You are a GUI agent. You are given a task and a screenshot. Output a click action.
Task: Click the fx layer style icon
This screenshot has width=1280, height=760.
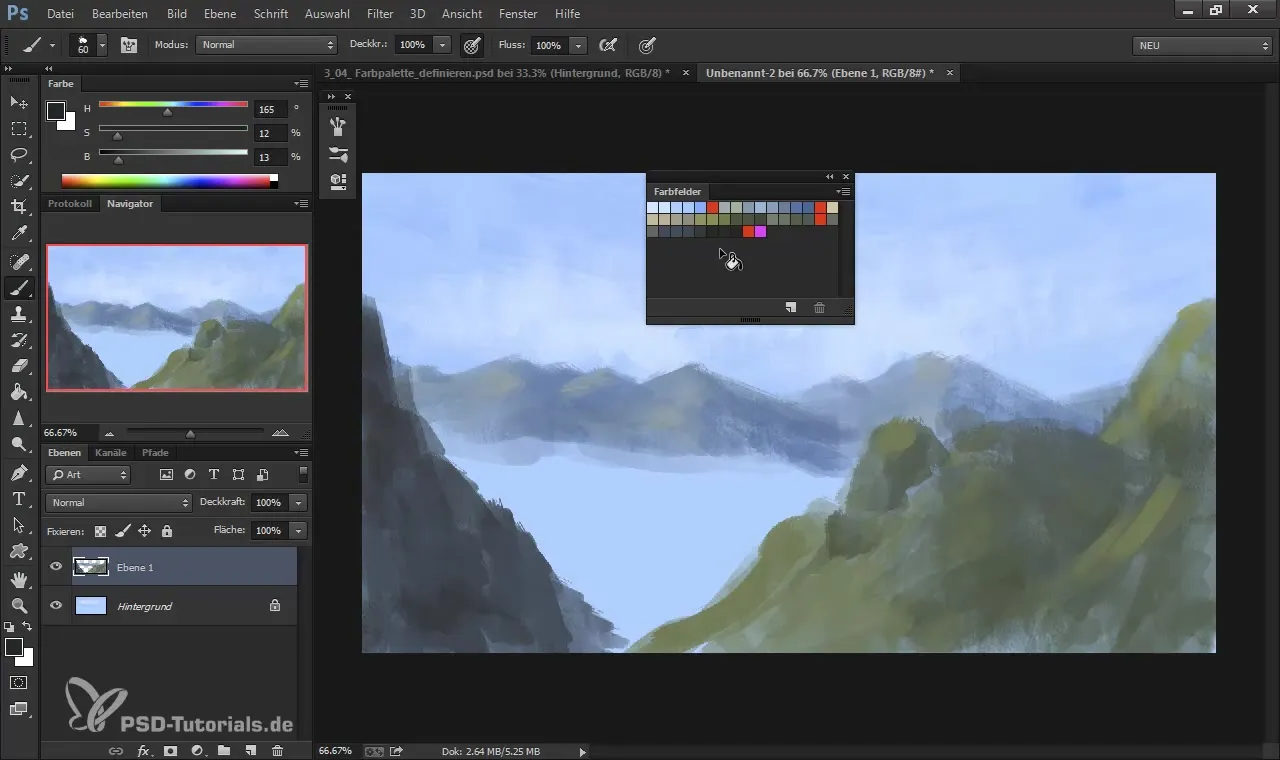tap(143, 750)
